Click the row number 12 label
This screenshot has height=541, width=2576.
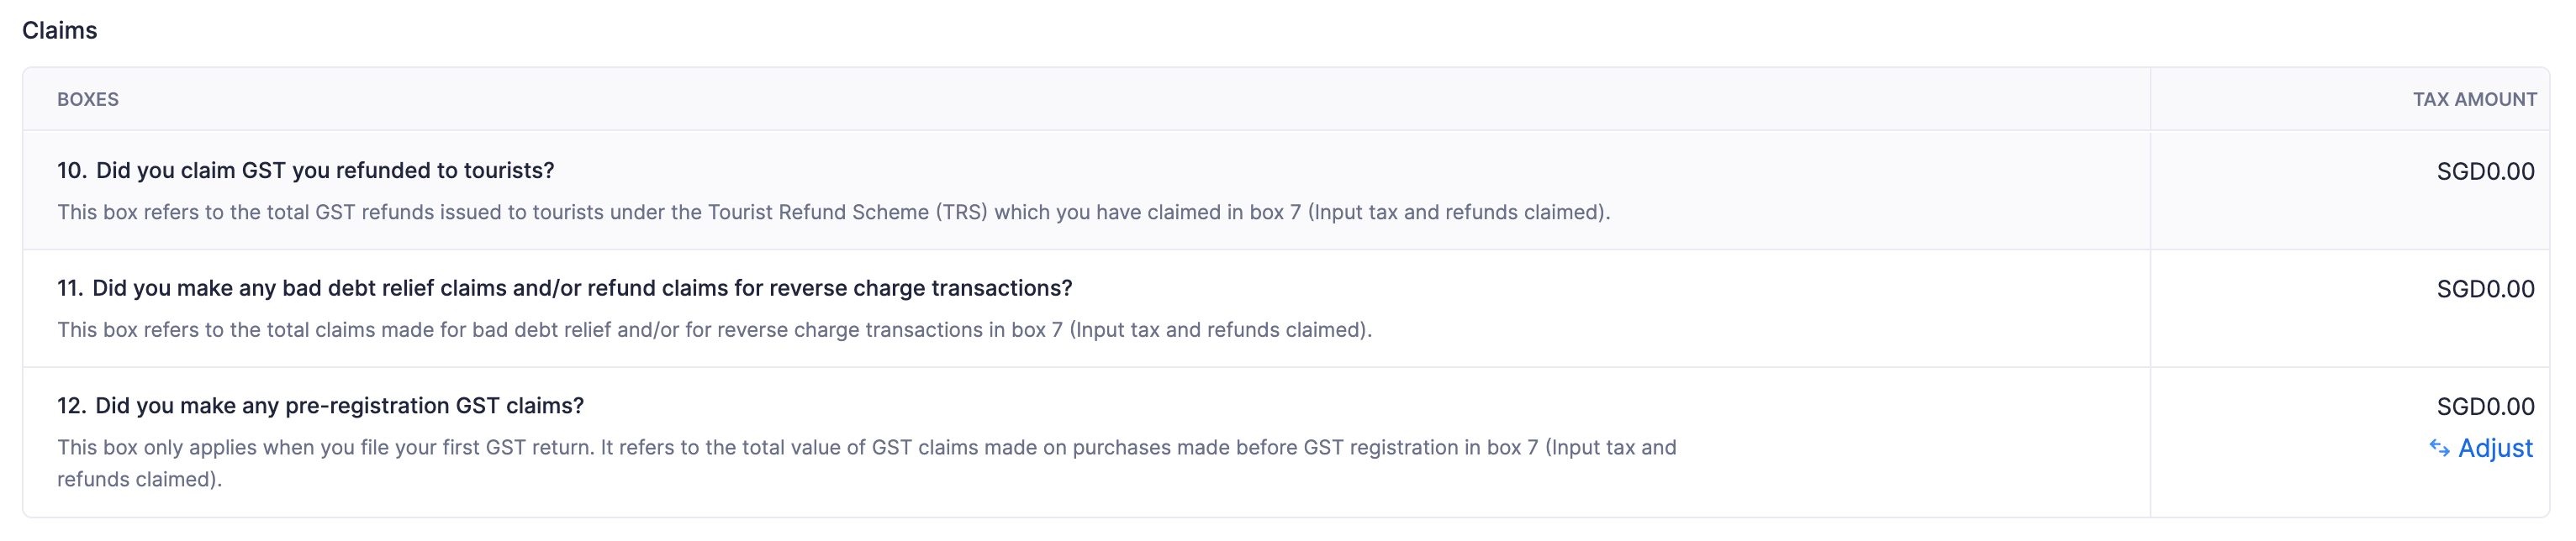point(71,406)
